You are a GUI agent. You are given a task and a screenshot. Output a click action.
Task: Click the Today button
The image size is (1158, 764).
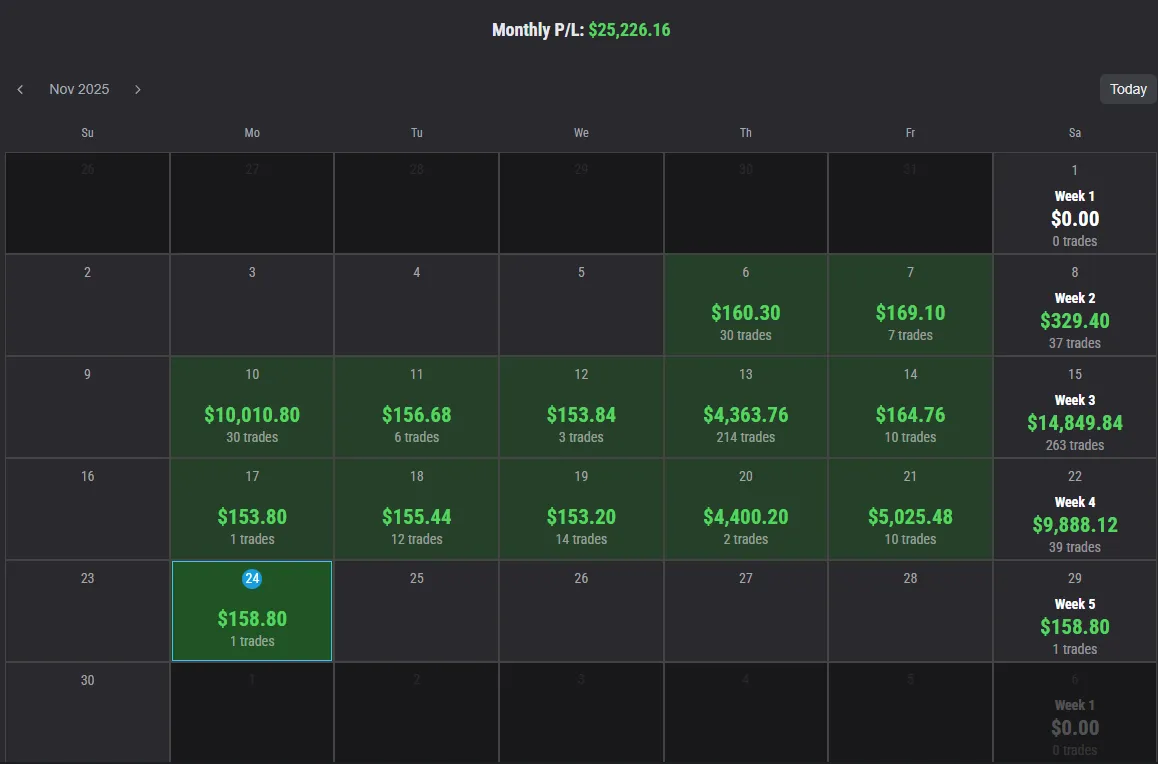(1127, 89)
